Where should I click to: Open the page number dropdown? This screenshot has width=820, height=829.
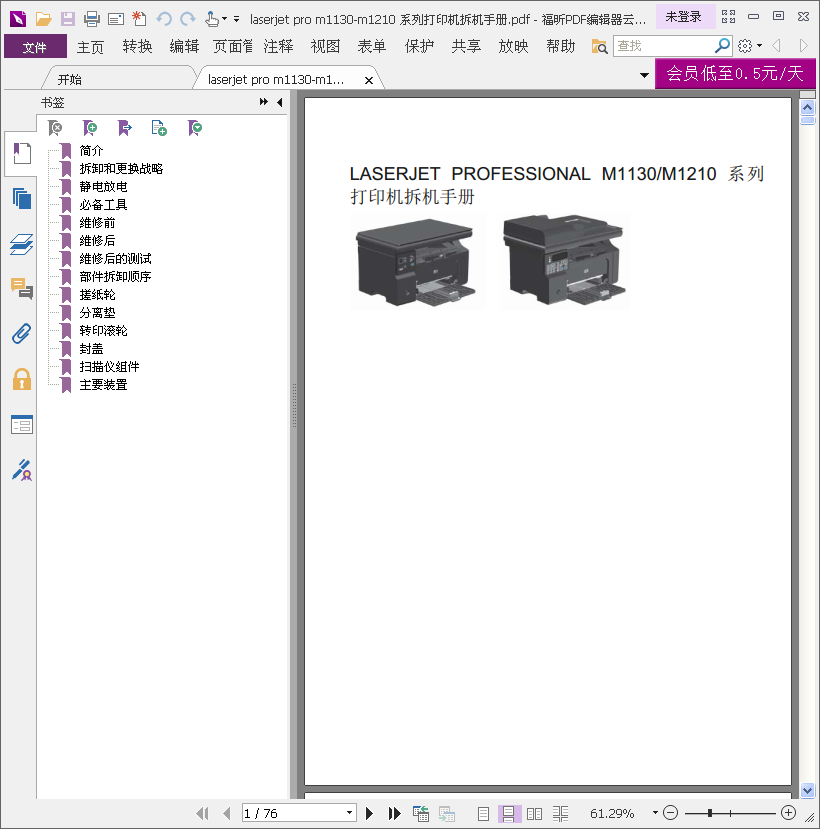[x=349, y=813]
